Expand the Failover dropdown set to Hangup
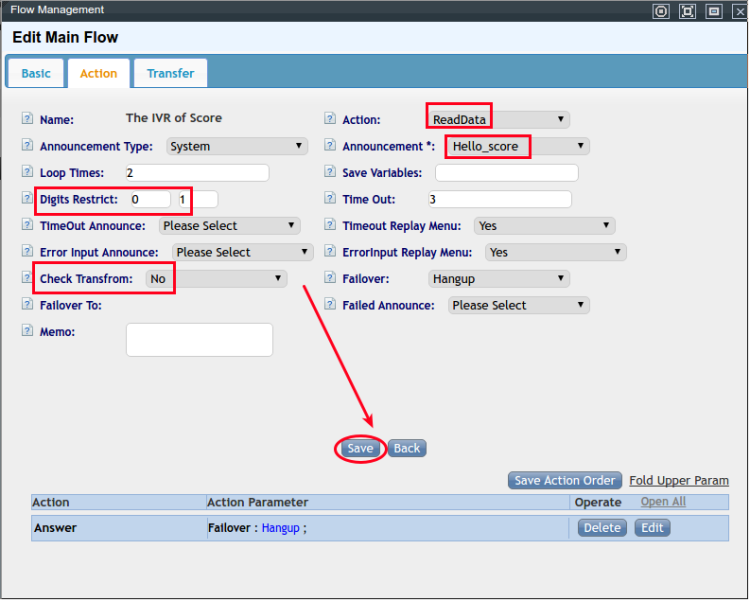 [x=498, y=279]
